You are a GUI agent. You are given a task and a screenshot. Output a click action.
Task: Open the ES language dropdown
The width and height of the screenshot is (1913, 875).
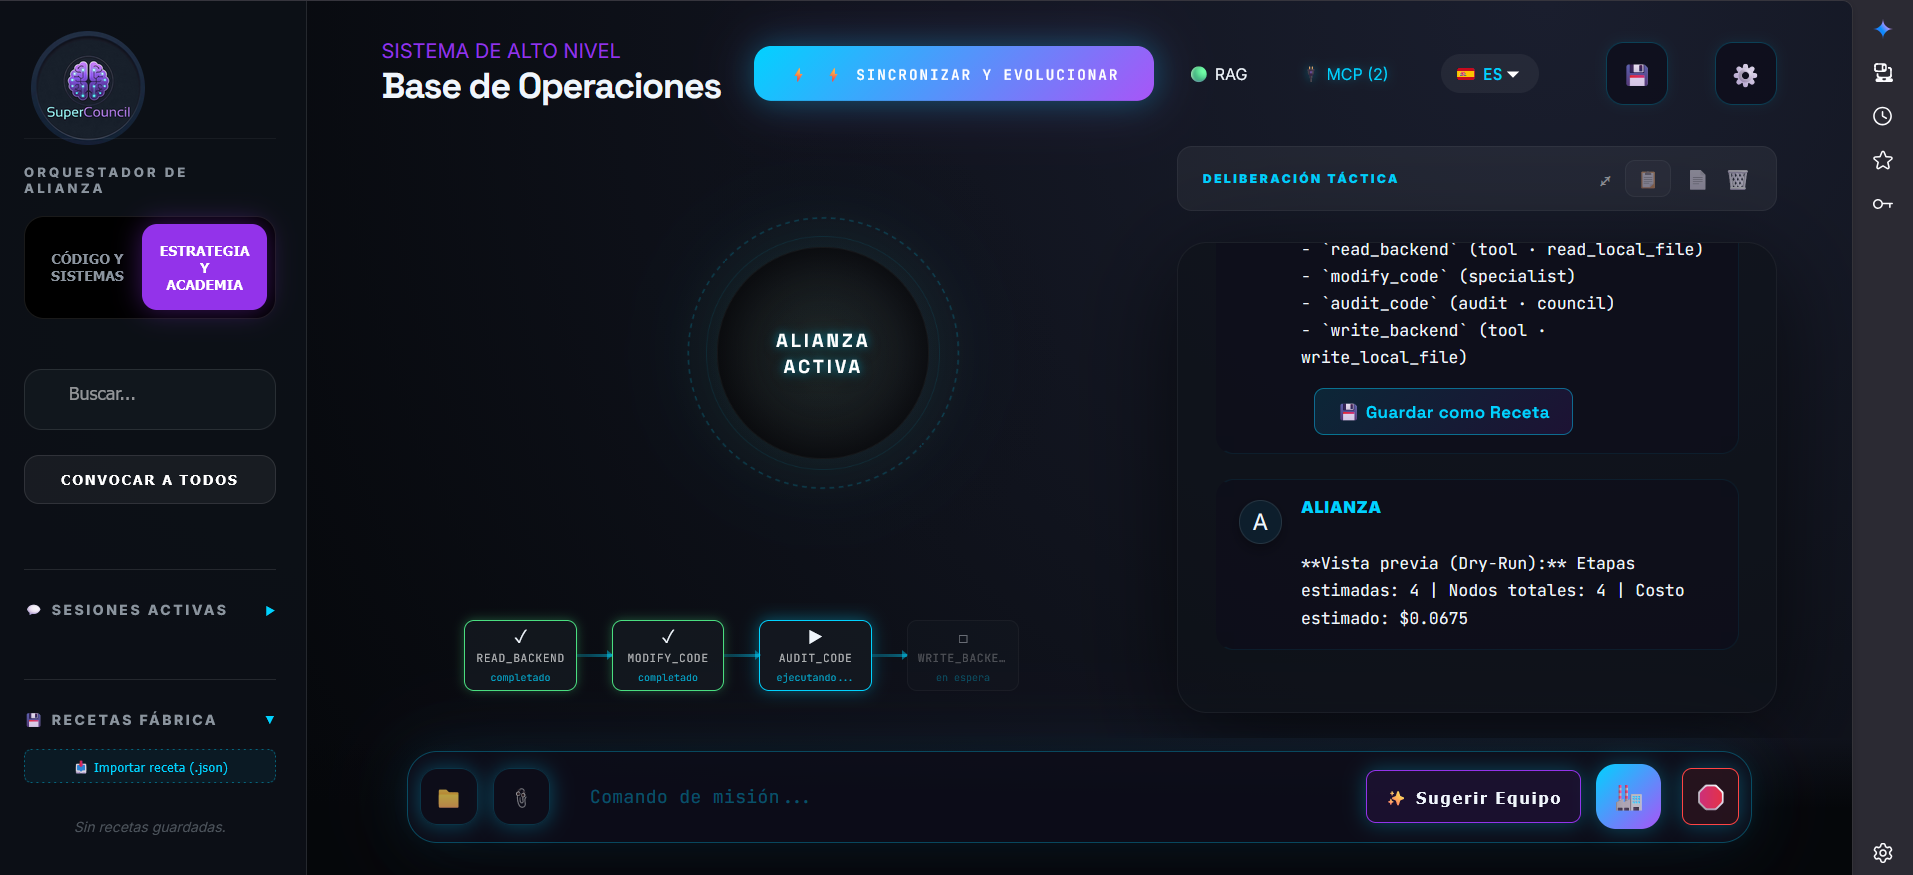(x=1489, y=74)
